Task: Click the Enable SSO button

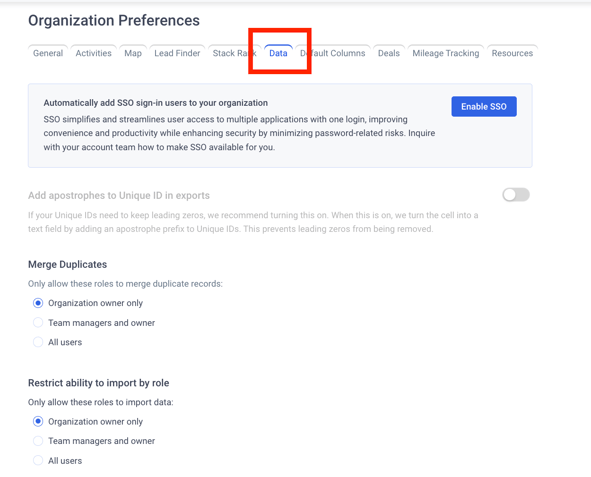Action: tap(484, 107)
